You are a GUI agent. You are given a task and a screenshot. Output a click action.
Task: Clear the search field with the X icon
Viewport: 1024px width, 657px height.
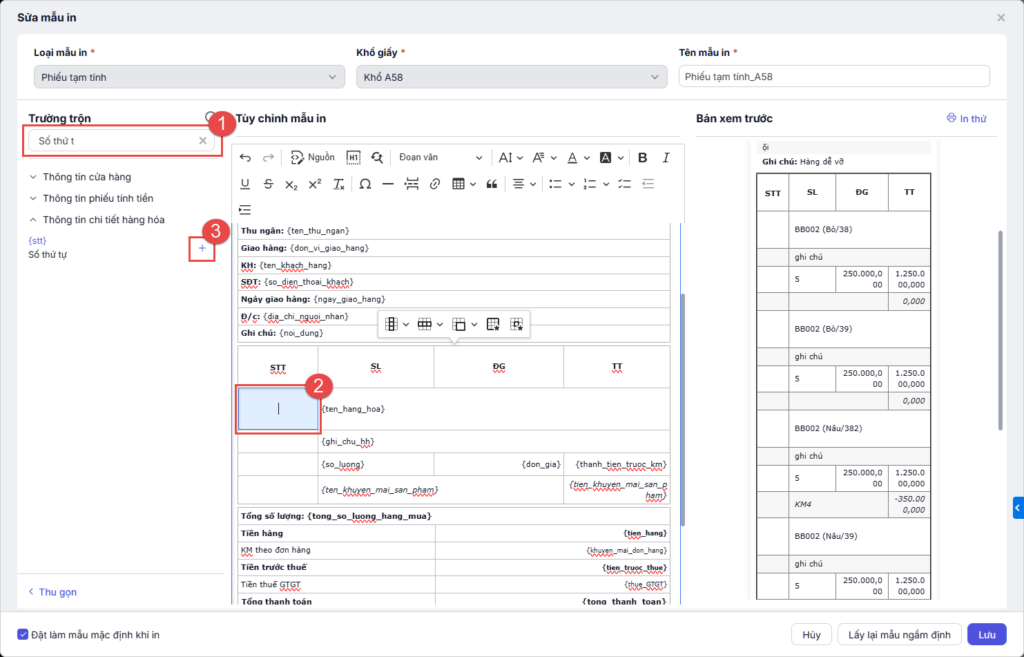pos(203,141)
